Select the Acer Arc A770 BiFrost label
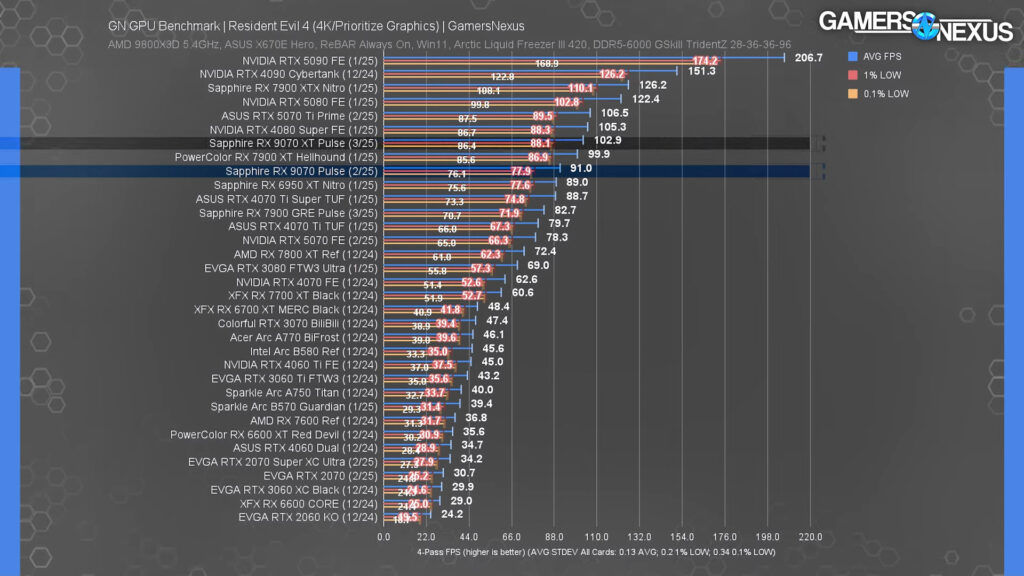The height and width of the screenshot is (576, 1024). 304,338
